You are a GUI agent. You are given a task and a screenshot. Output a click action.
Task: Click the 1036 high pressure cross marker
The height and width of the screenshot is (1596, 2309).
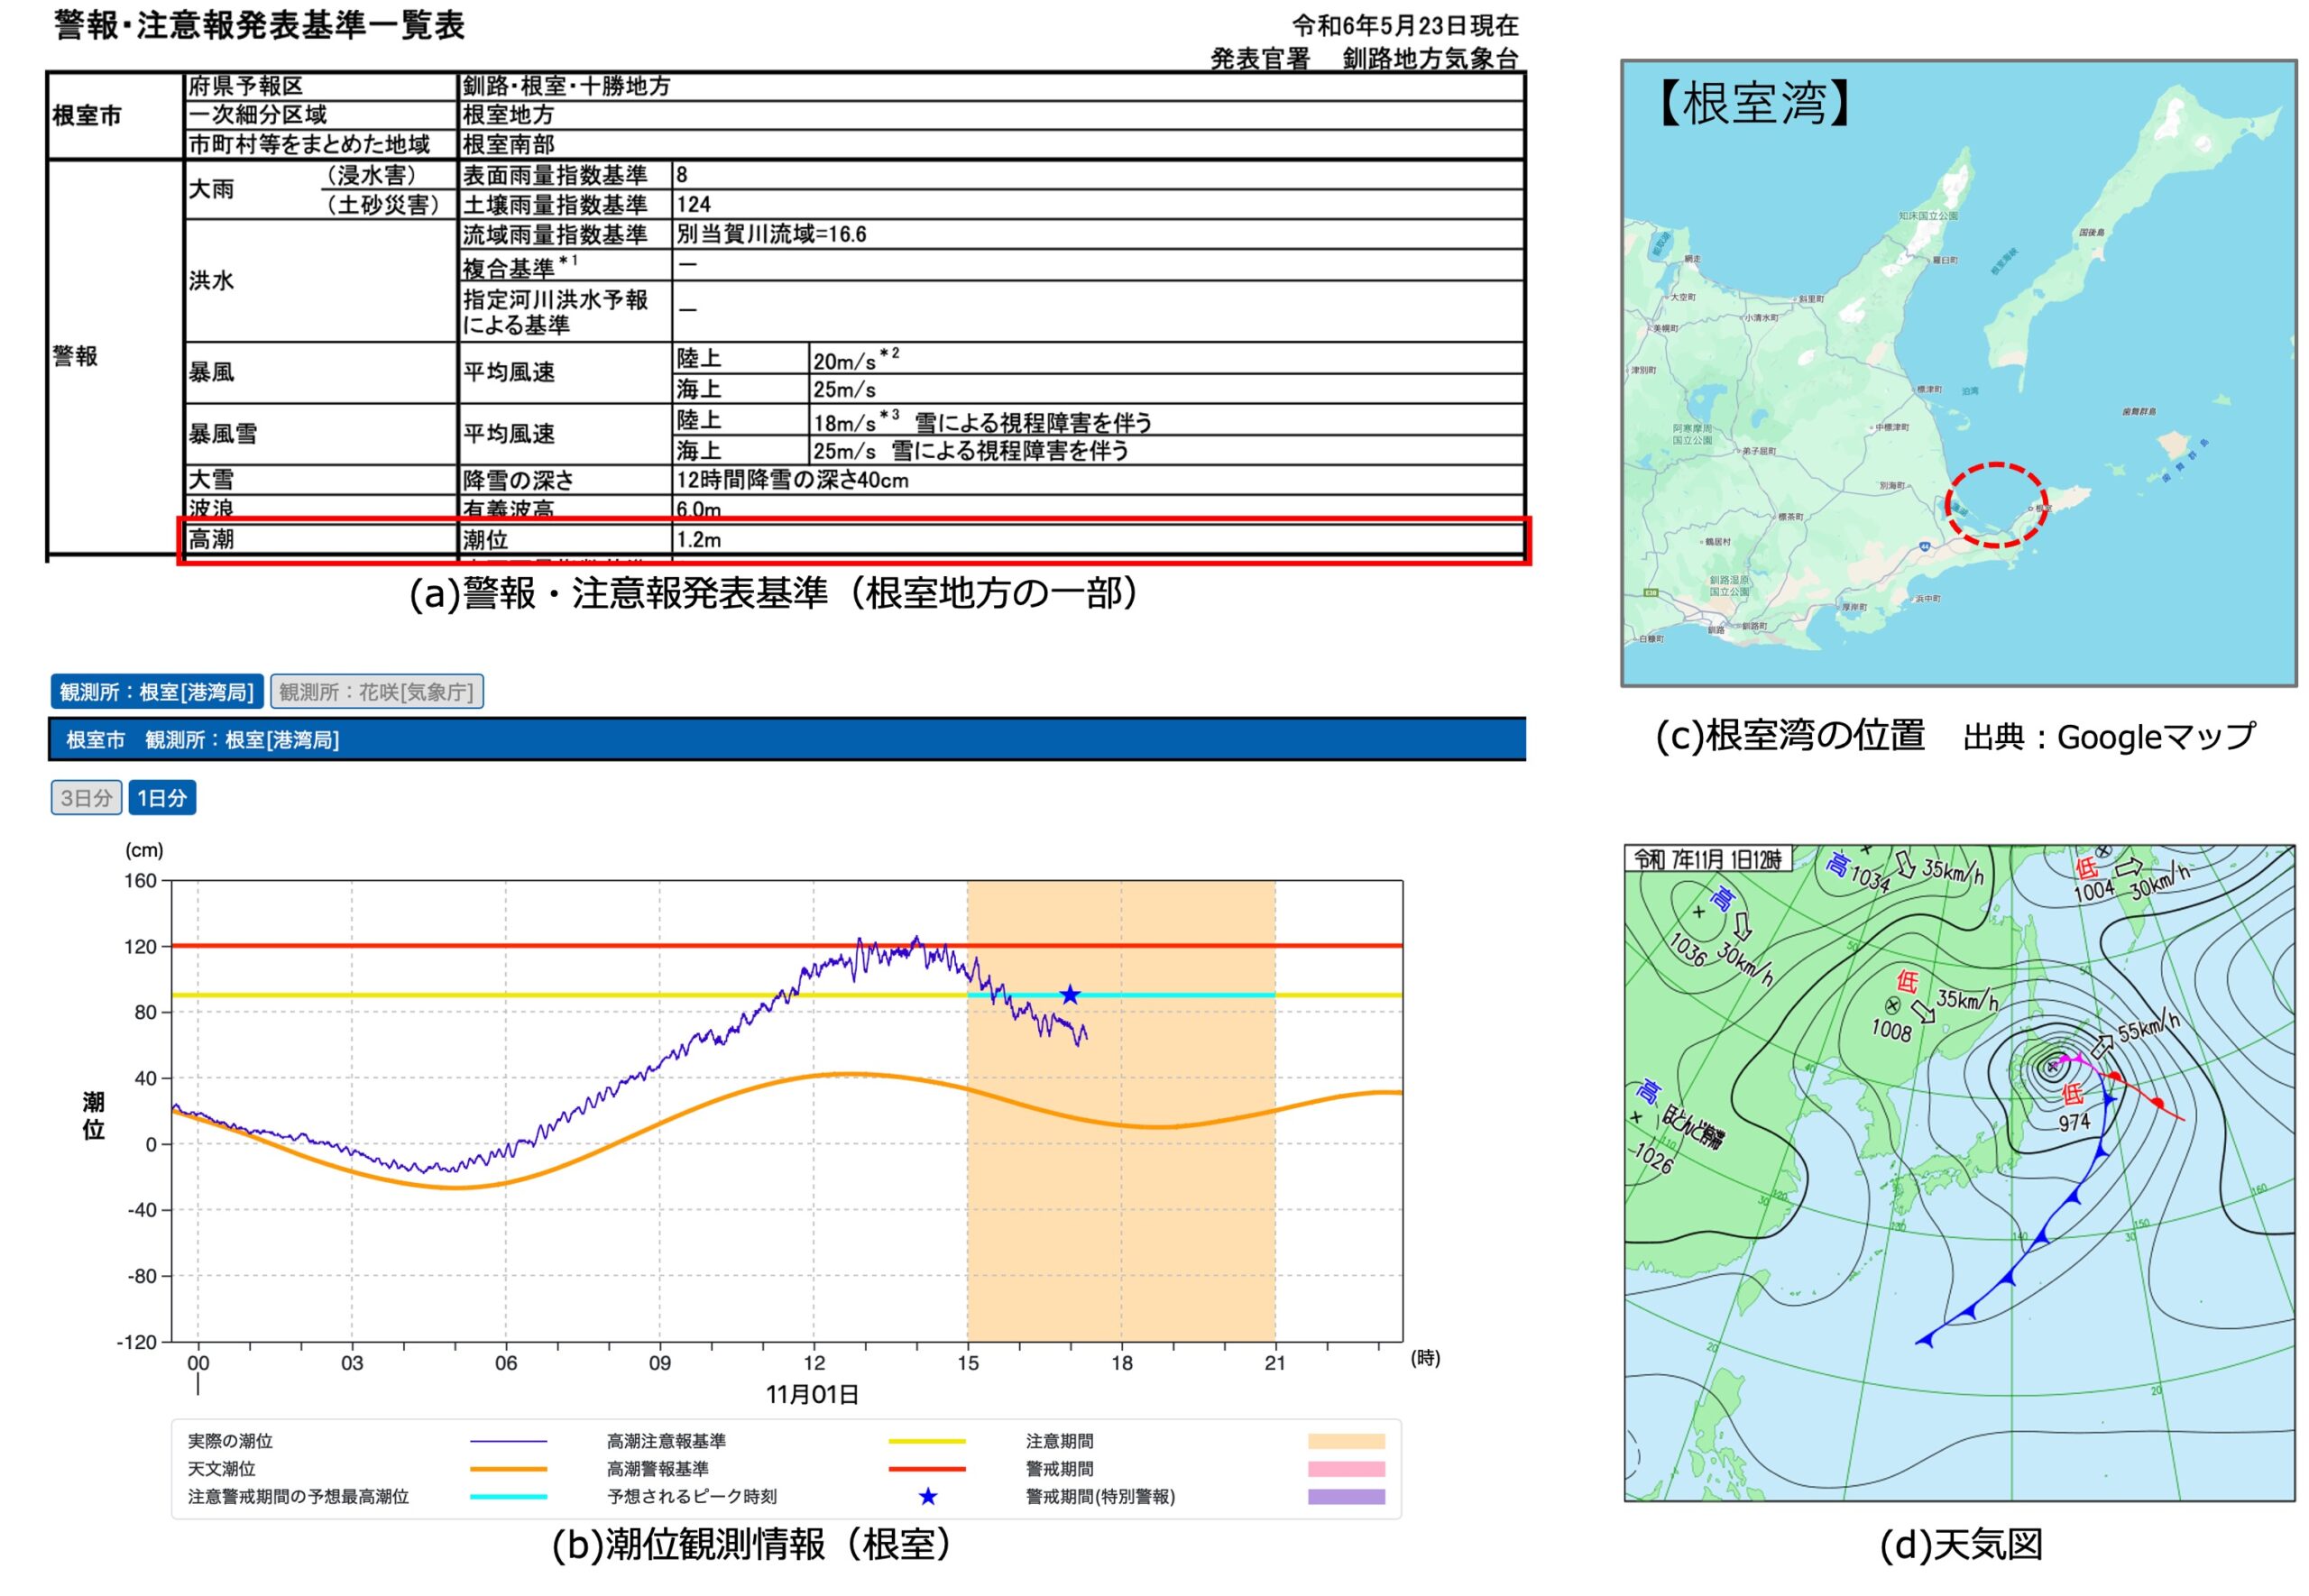coord(1698,912)
